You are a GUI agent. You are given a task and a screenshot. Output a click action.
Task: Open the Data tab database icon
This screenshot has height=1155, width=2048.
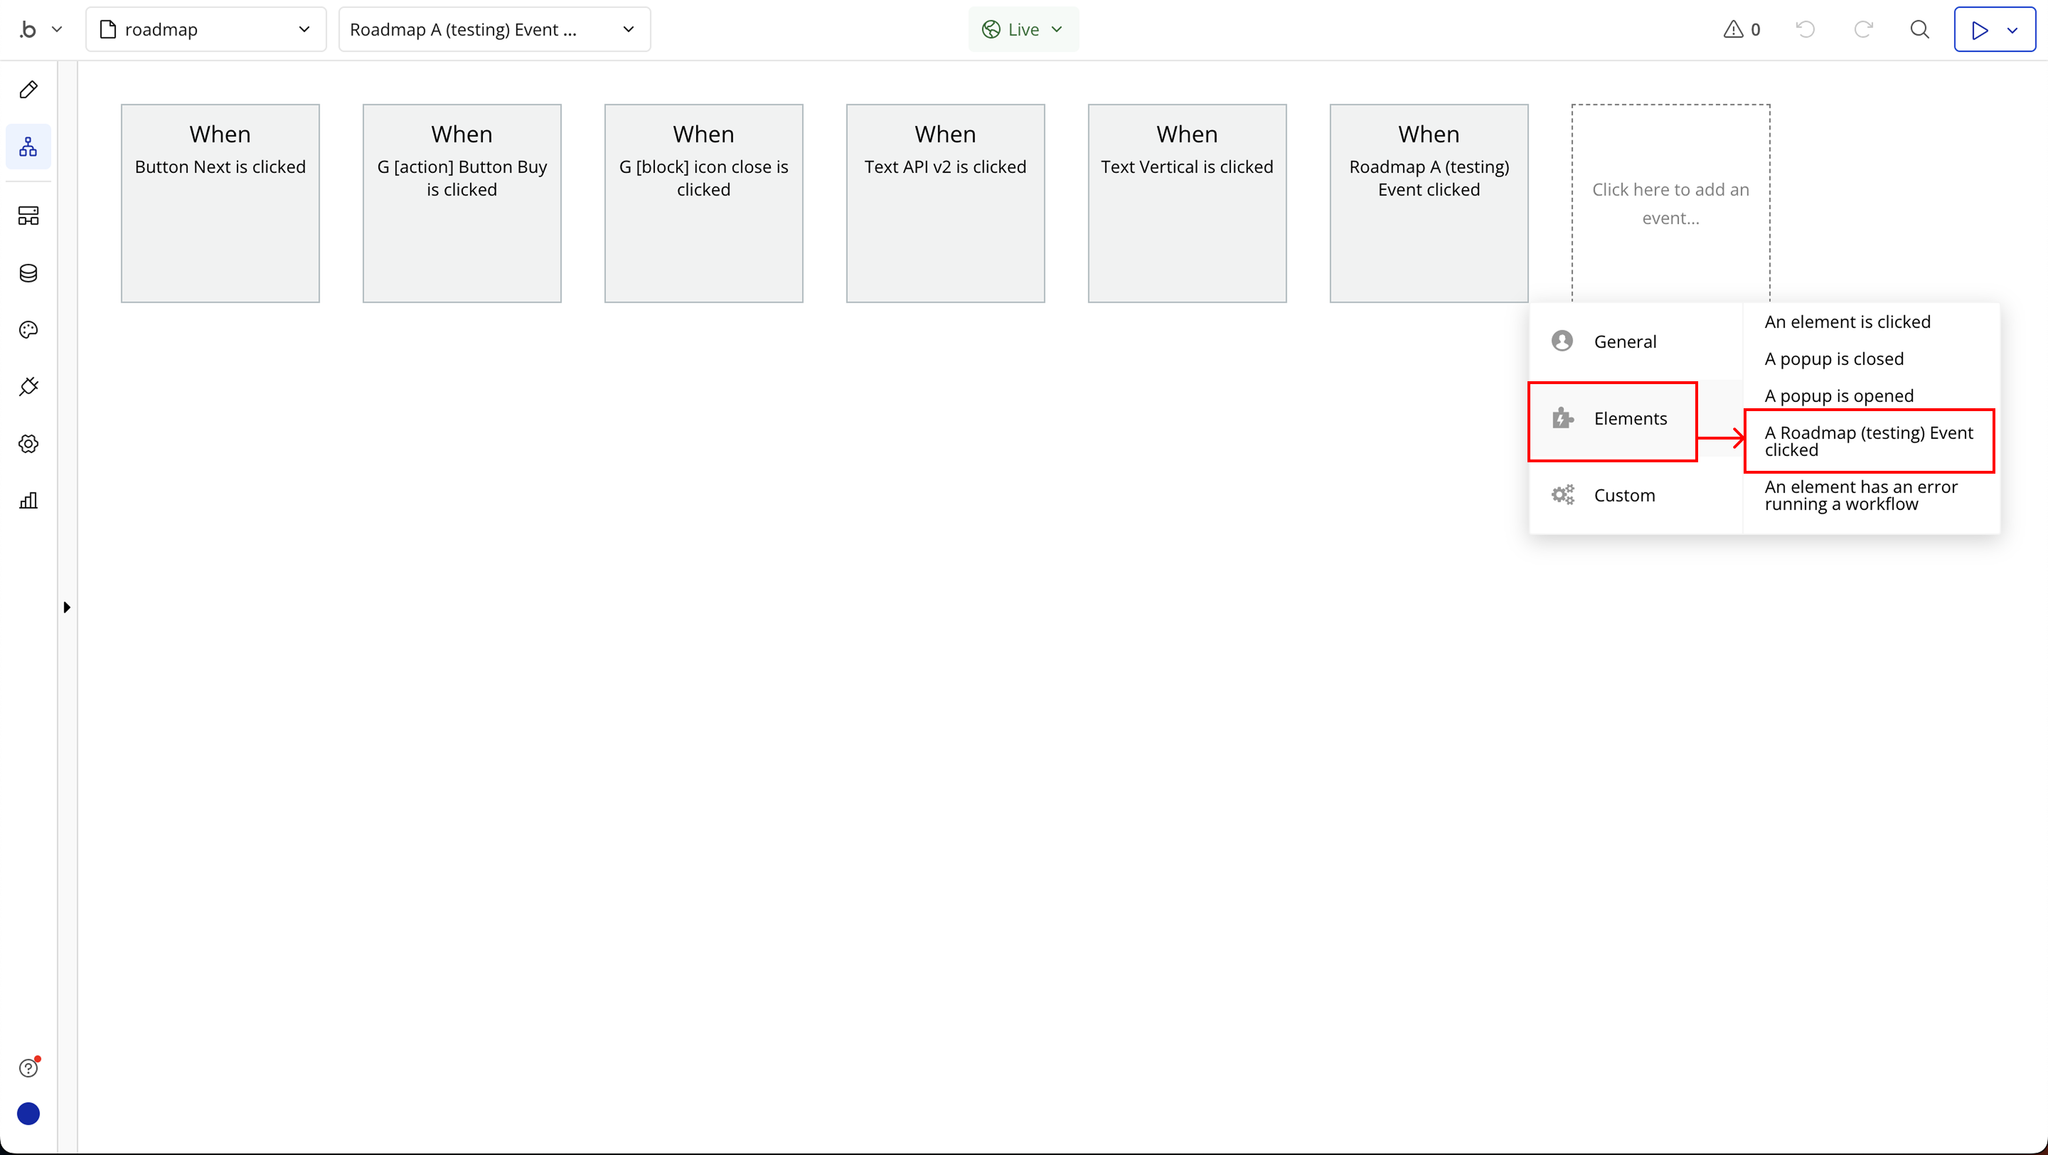[x=29, y=273]
